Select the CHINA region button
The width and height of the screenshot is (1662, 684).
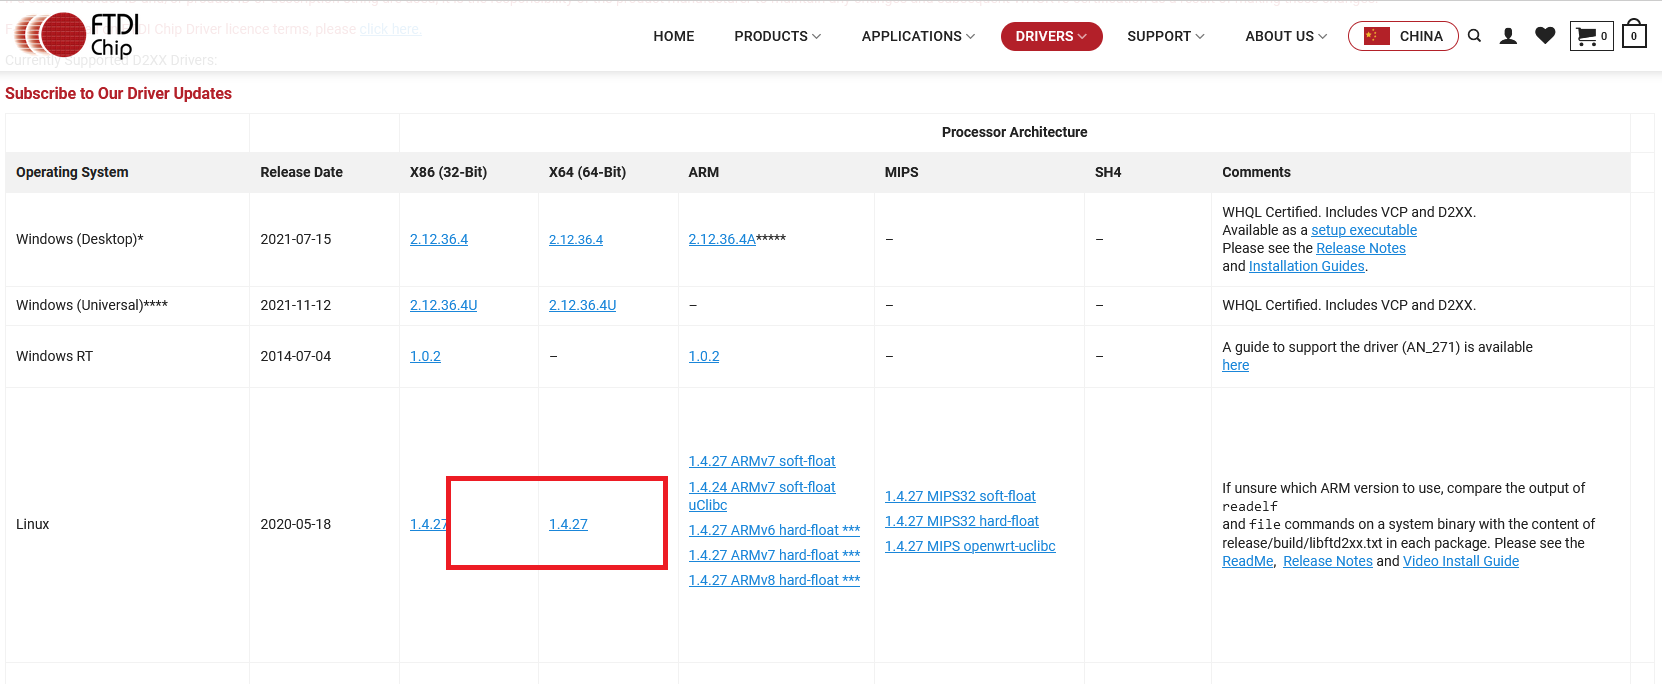[1403, 36]
